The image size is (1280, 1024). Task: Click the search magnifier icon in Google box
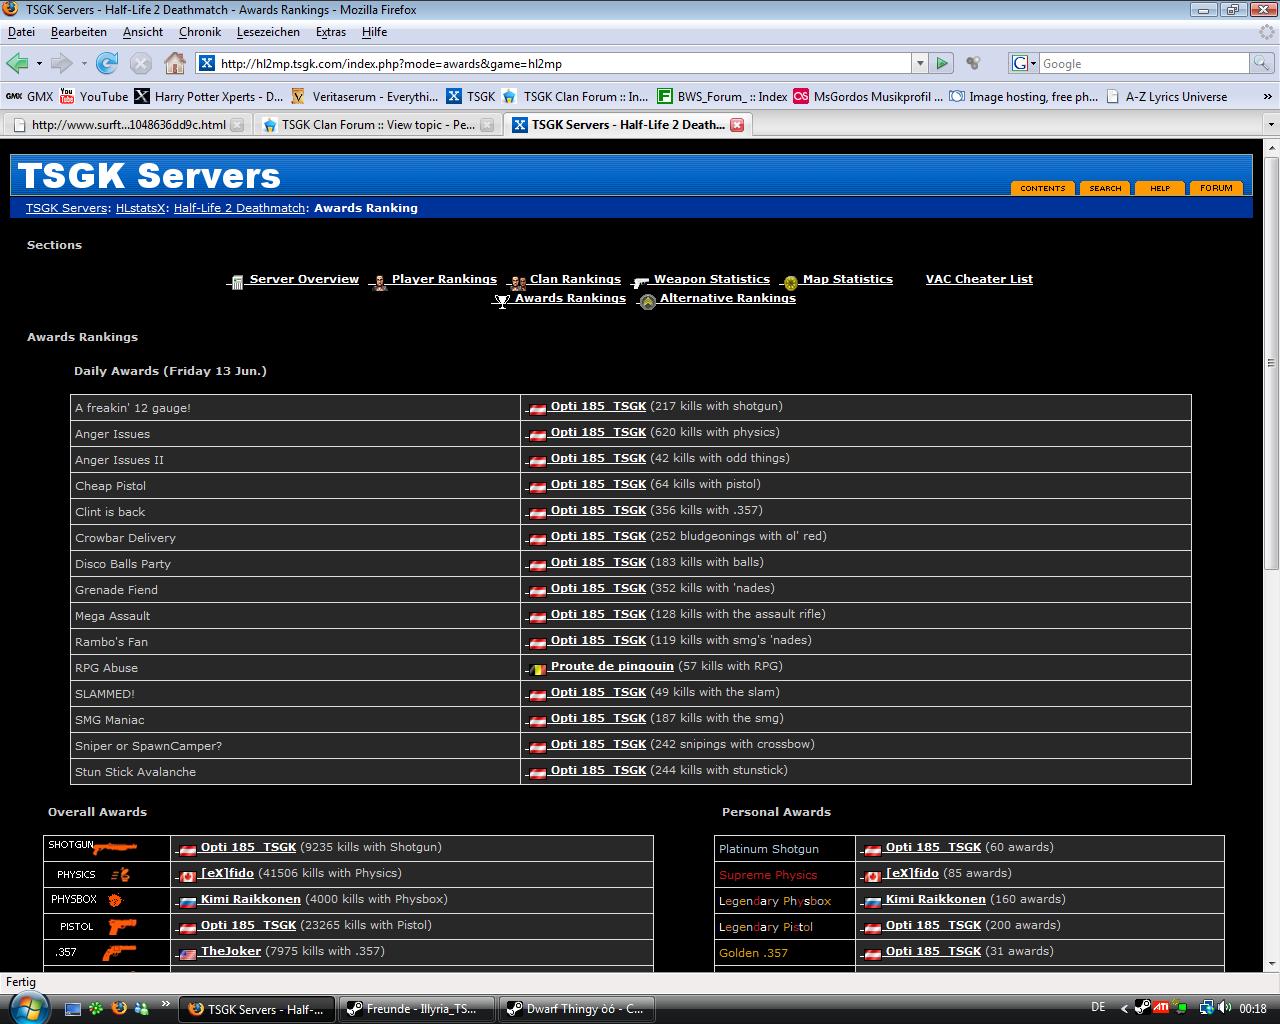coord(1262,63)
